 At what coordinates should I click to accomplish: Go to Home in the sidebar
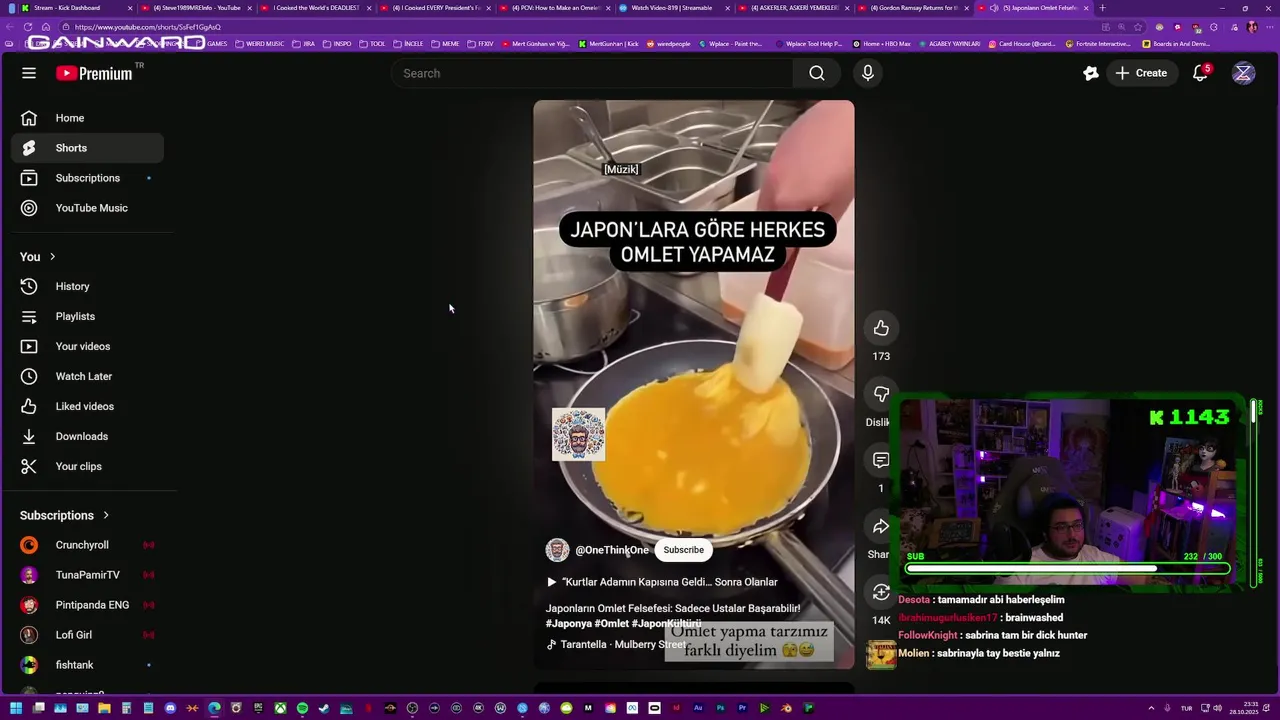(x=88, y=118)
